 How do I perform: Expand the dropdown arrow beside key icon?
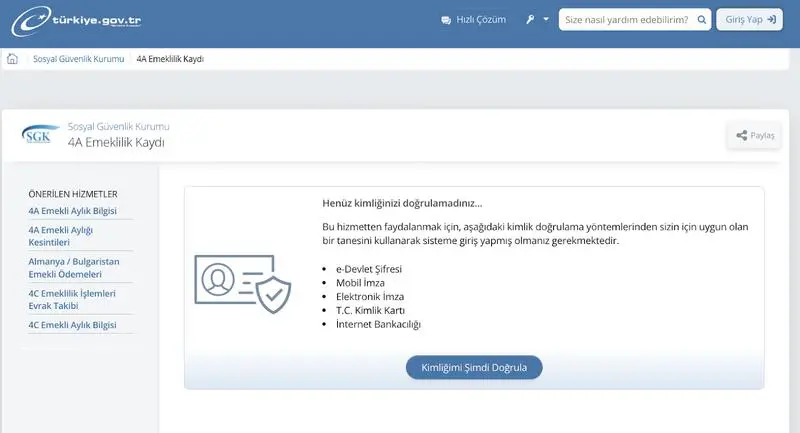546,19
